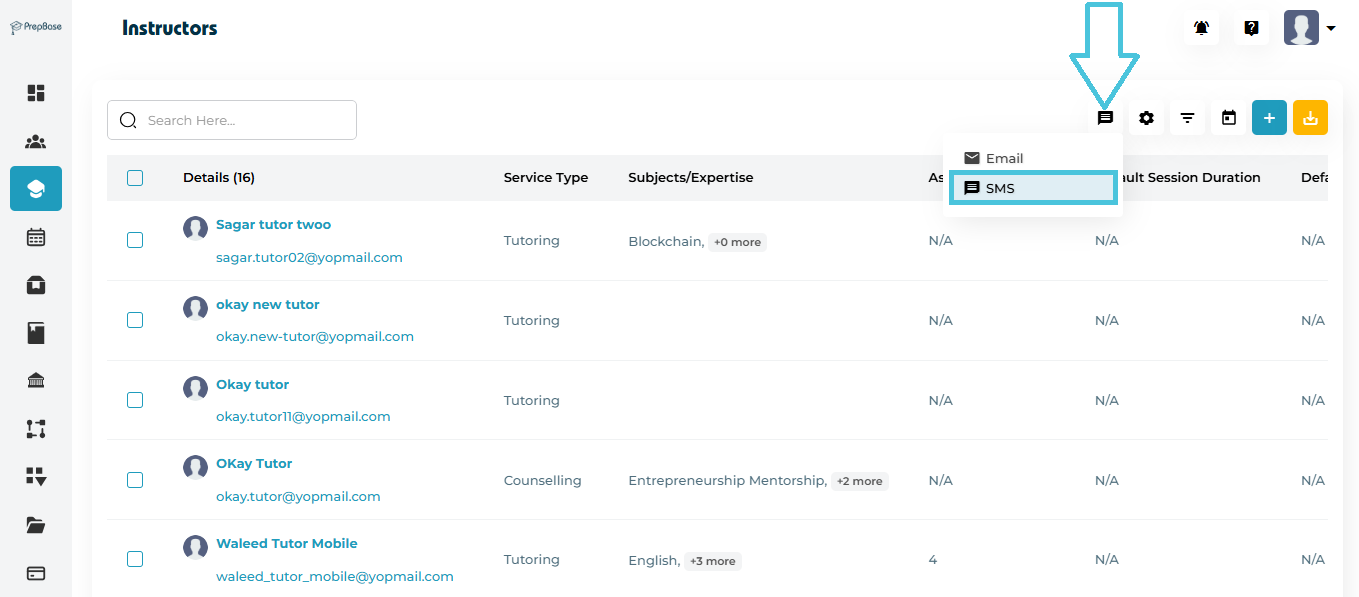Open the settings gear icon

click(1146, 118)
